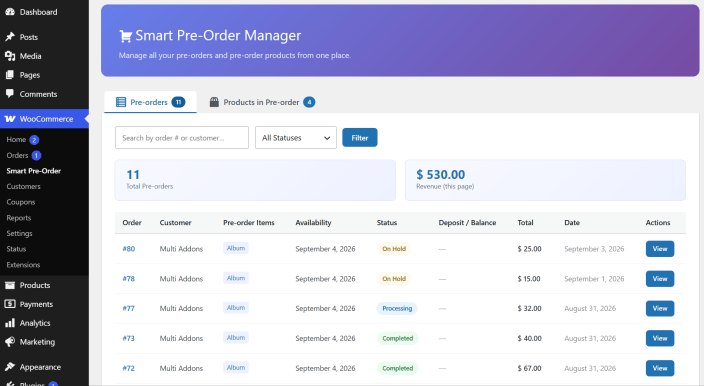Viewport: 704px width, 386px height.
Task: Click the cart icon beside Smart Pre-Order Manager
Action: point(125,36)
